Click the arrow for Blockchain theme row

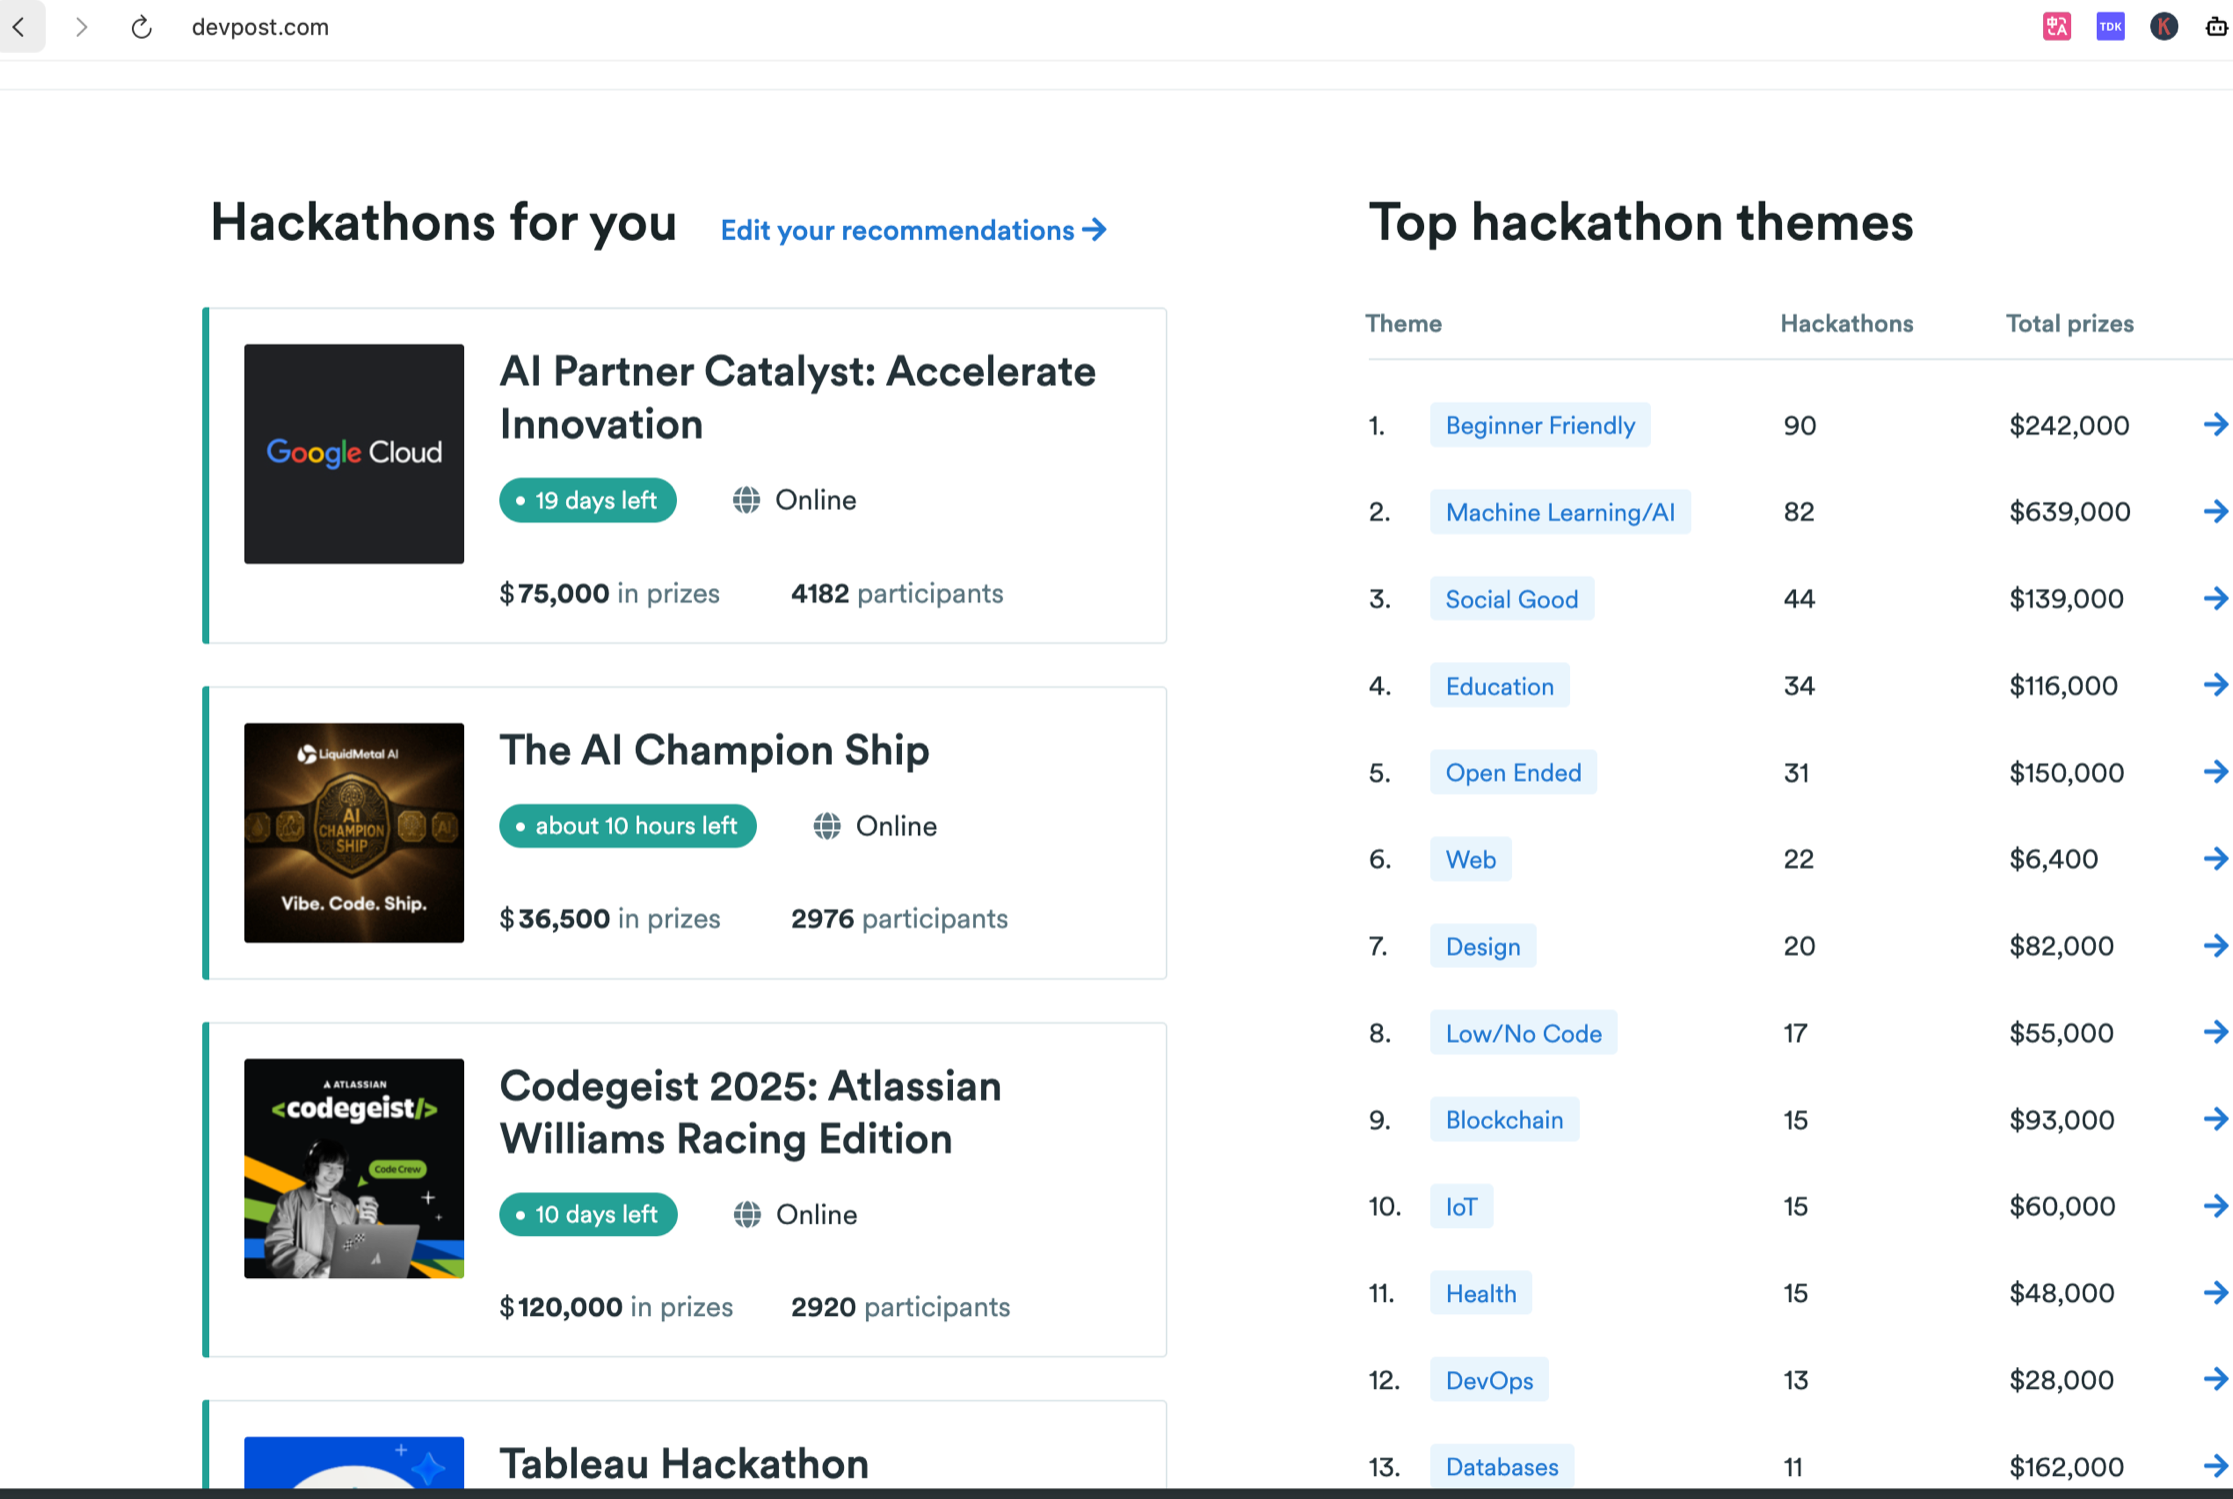tap(2214, 1120)
